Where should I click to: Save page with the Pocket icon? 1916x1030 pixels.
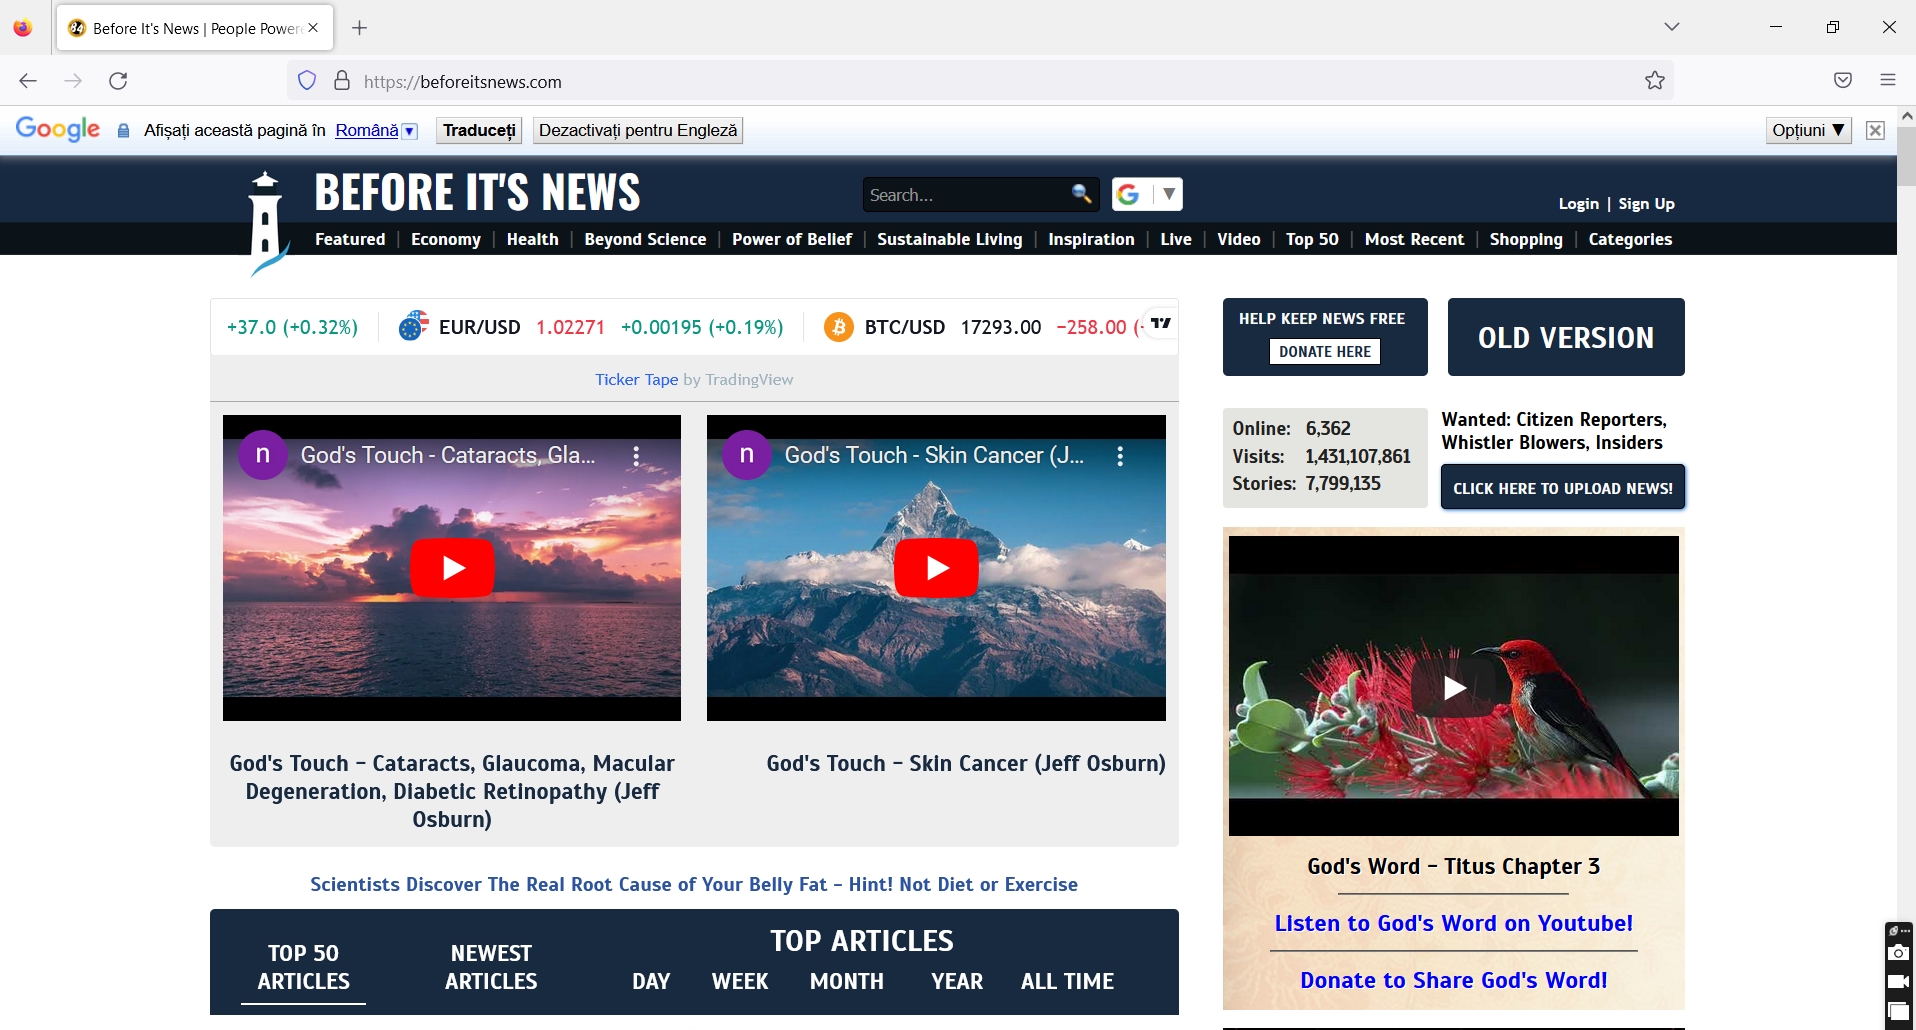1843,81
